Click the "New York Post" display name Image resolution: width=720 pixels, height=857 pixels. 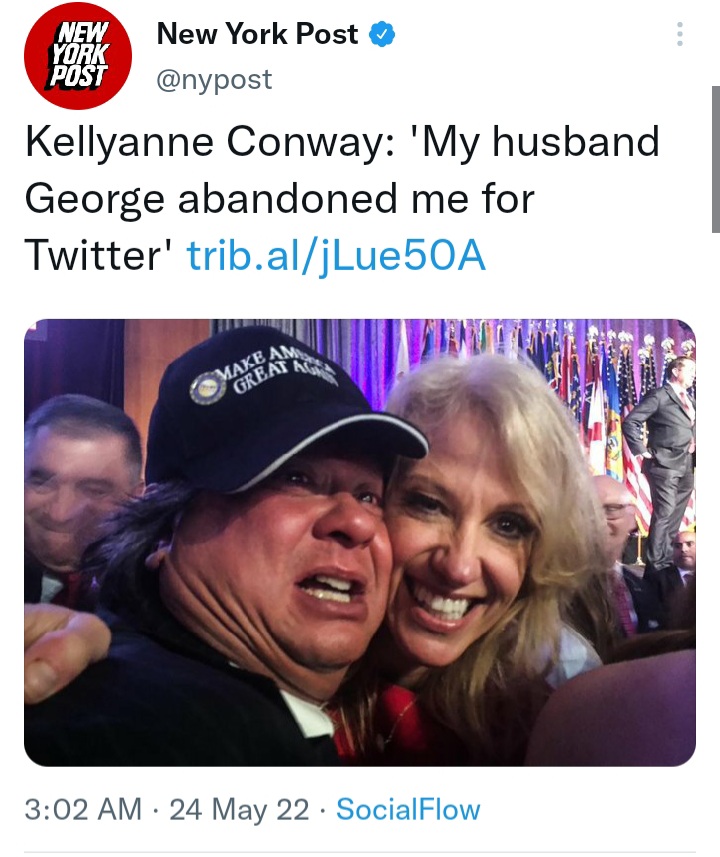tap(257, 34)
